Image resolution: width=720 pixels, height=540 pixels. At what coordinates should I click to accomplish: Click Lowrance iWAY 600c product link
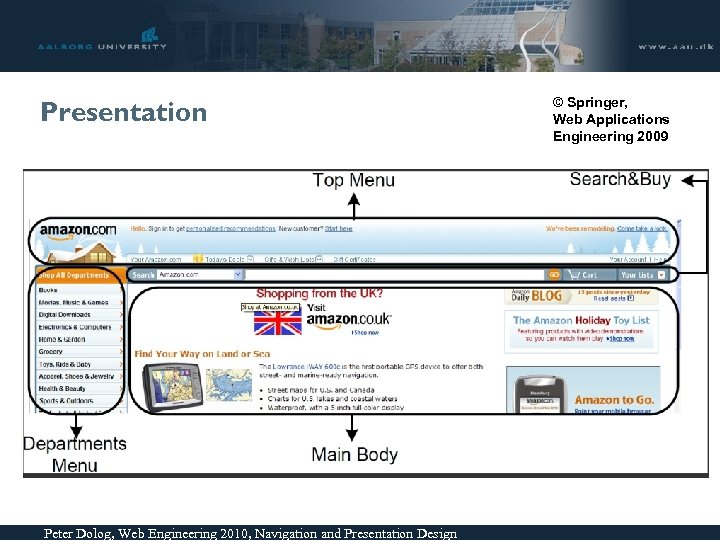[306, 366]
